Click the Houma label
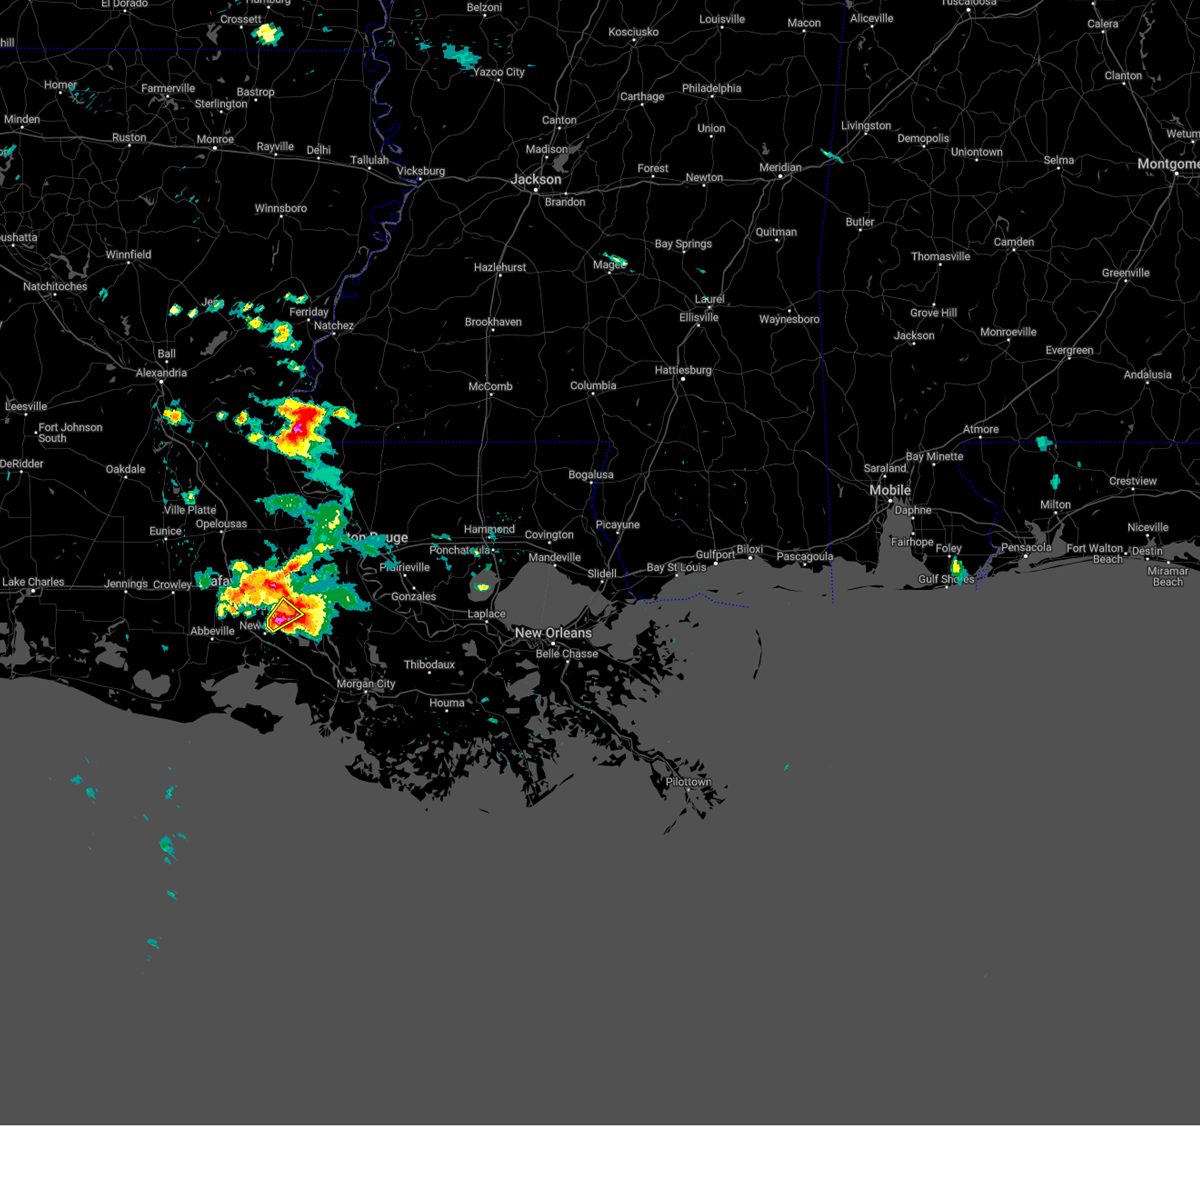The height and width of the screenshot is (1200, 1200). [447, 703]
